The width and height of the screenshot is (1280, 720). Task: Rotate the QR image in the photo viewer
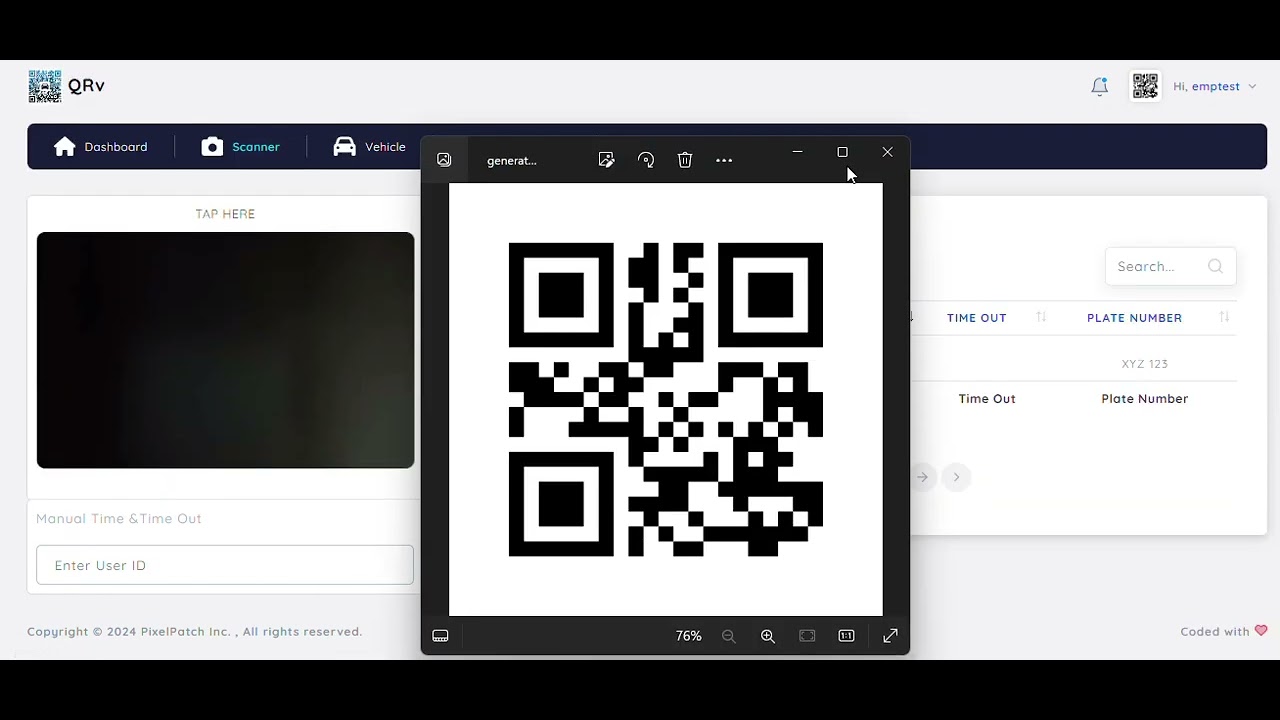point(646,160)
